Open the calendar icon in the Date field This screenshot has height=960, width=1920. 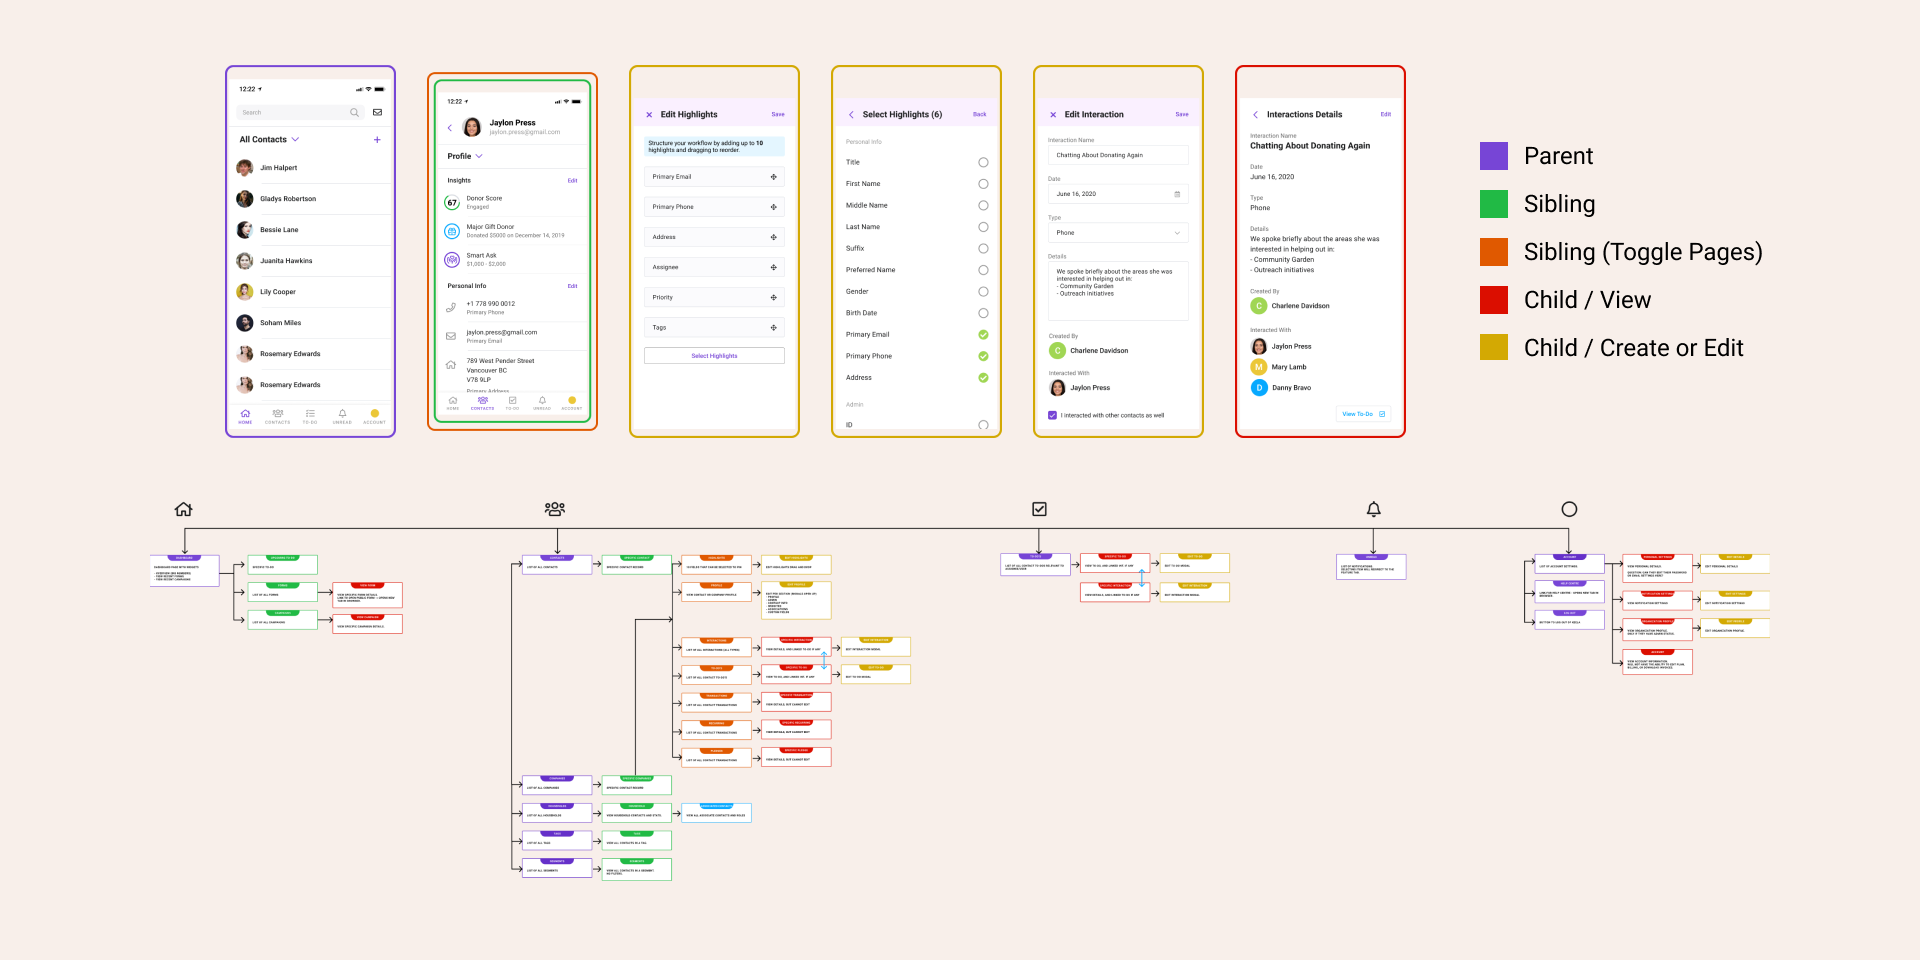(1177, 194)
